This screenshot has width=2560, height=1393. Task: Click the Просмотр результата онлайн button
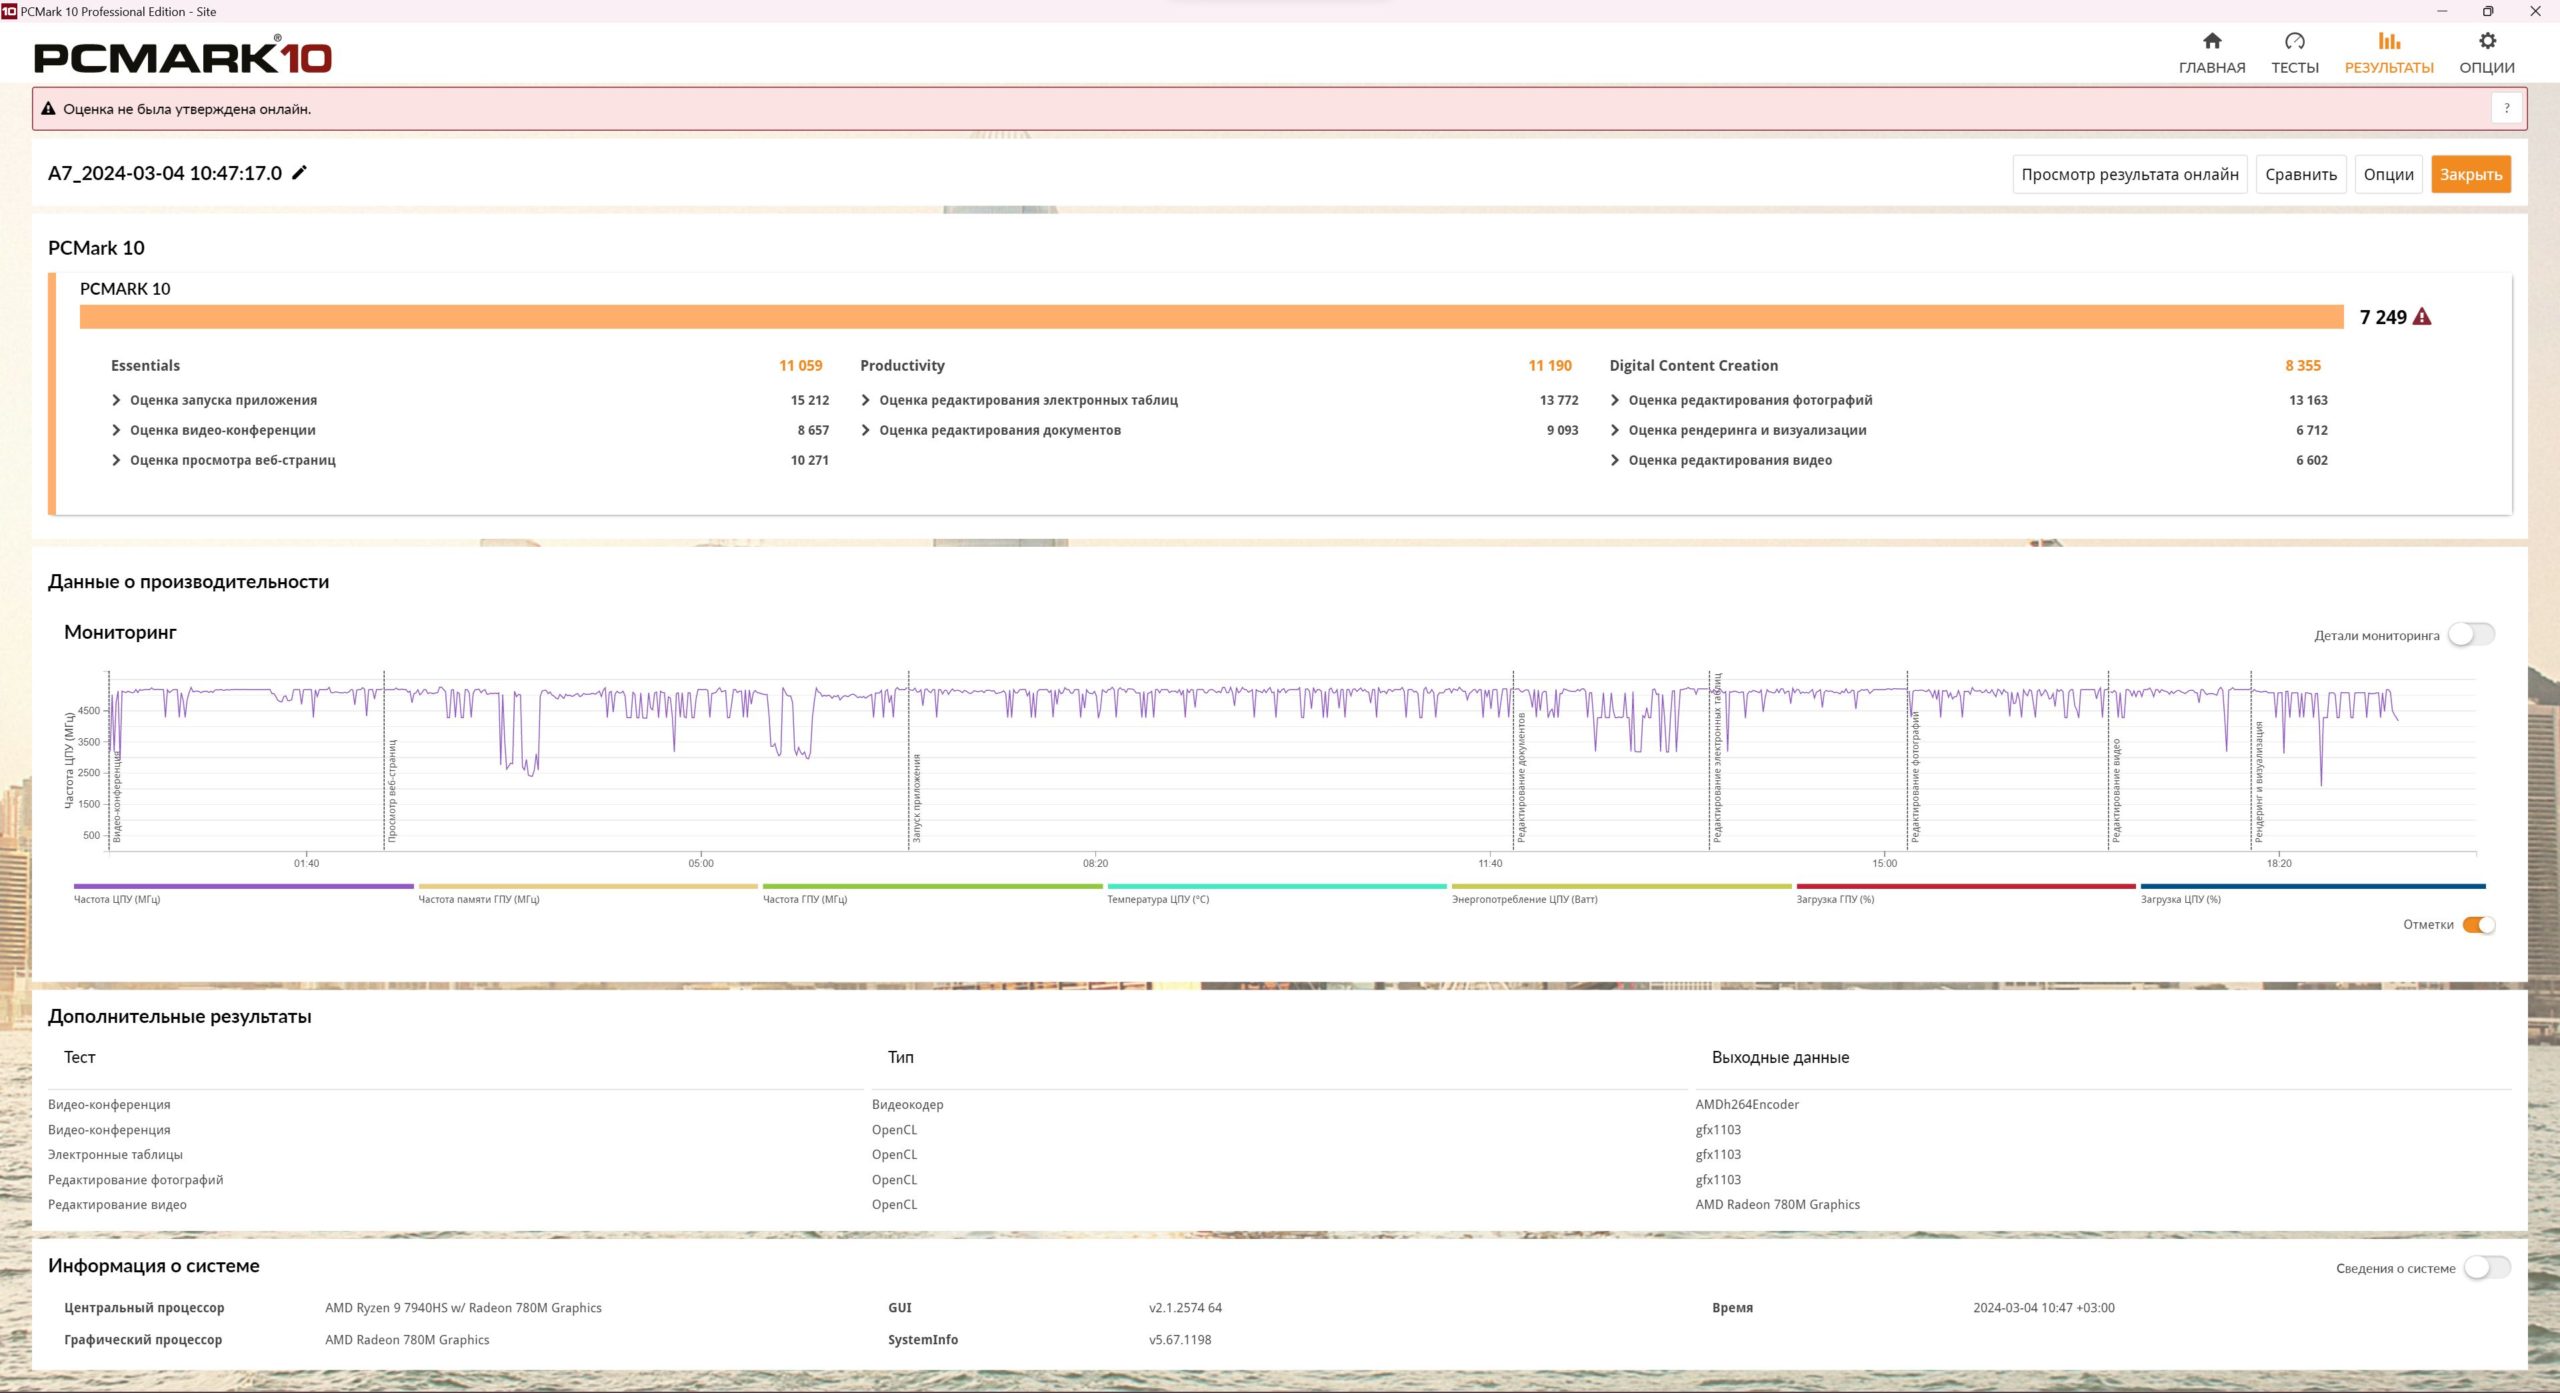[x=2129, y=174]
